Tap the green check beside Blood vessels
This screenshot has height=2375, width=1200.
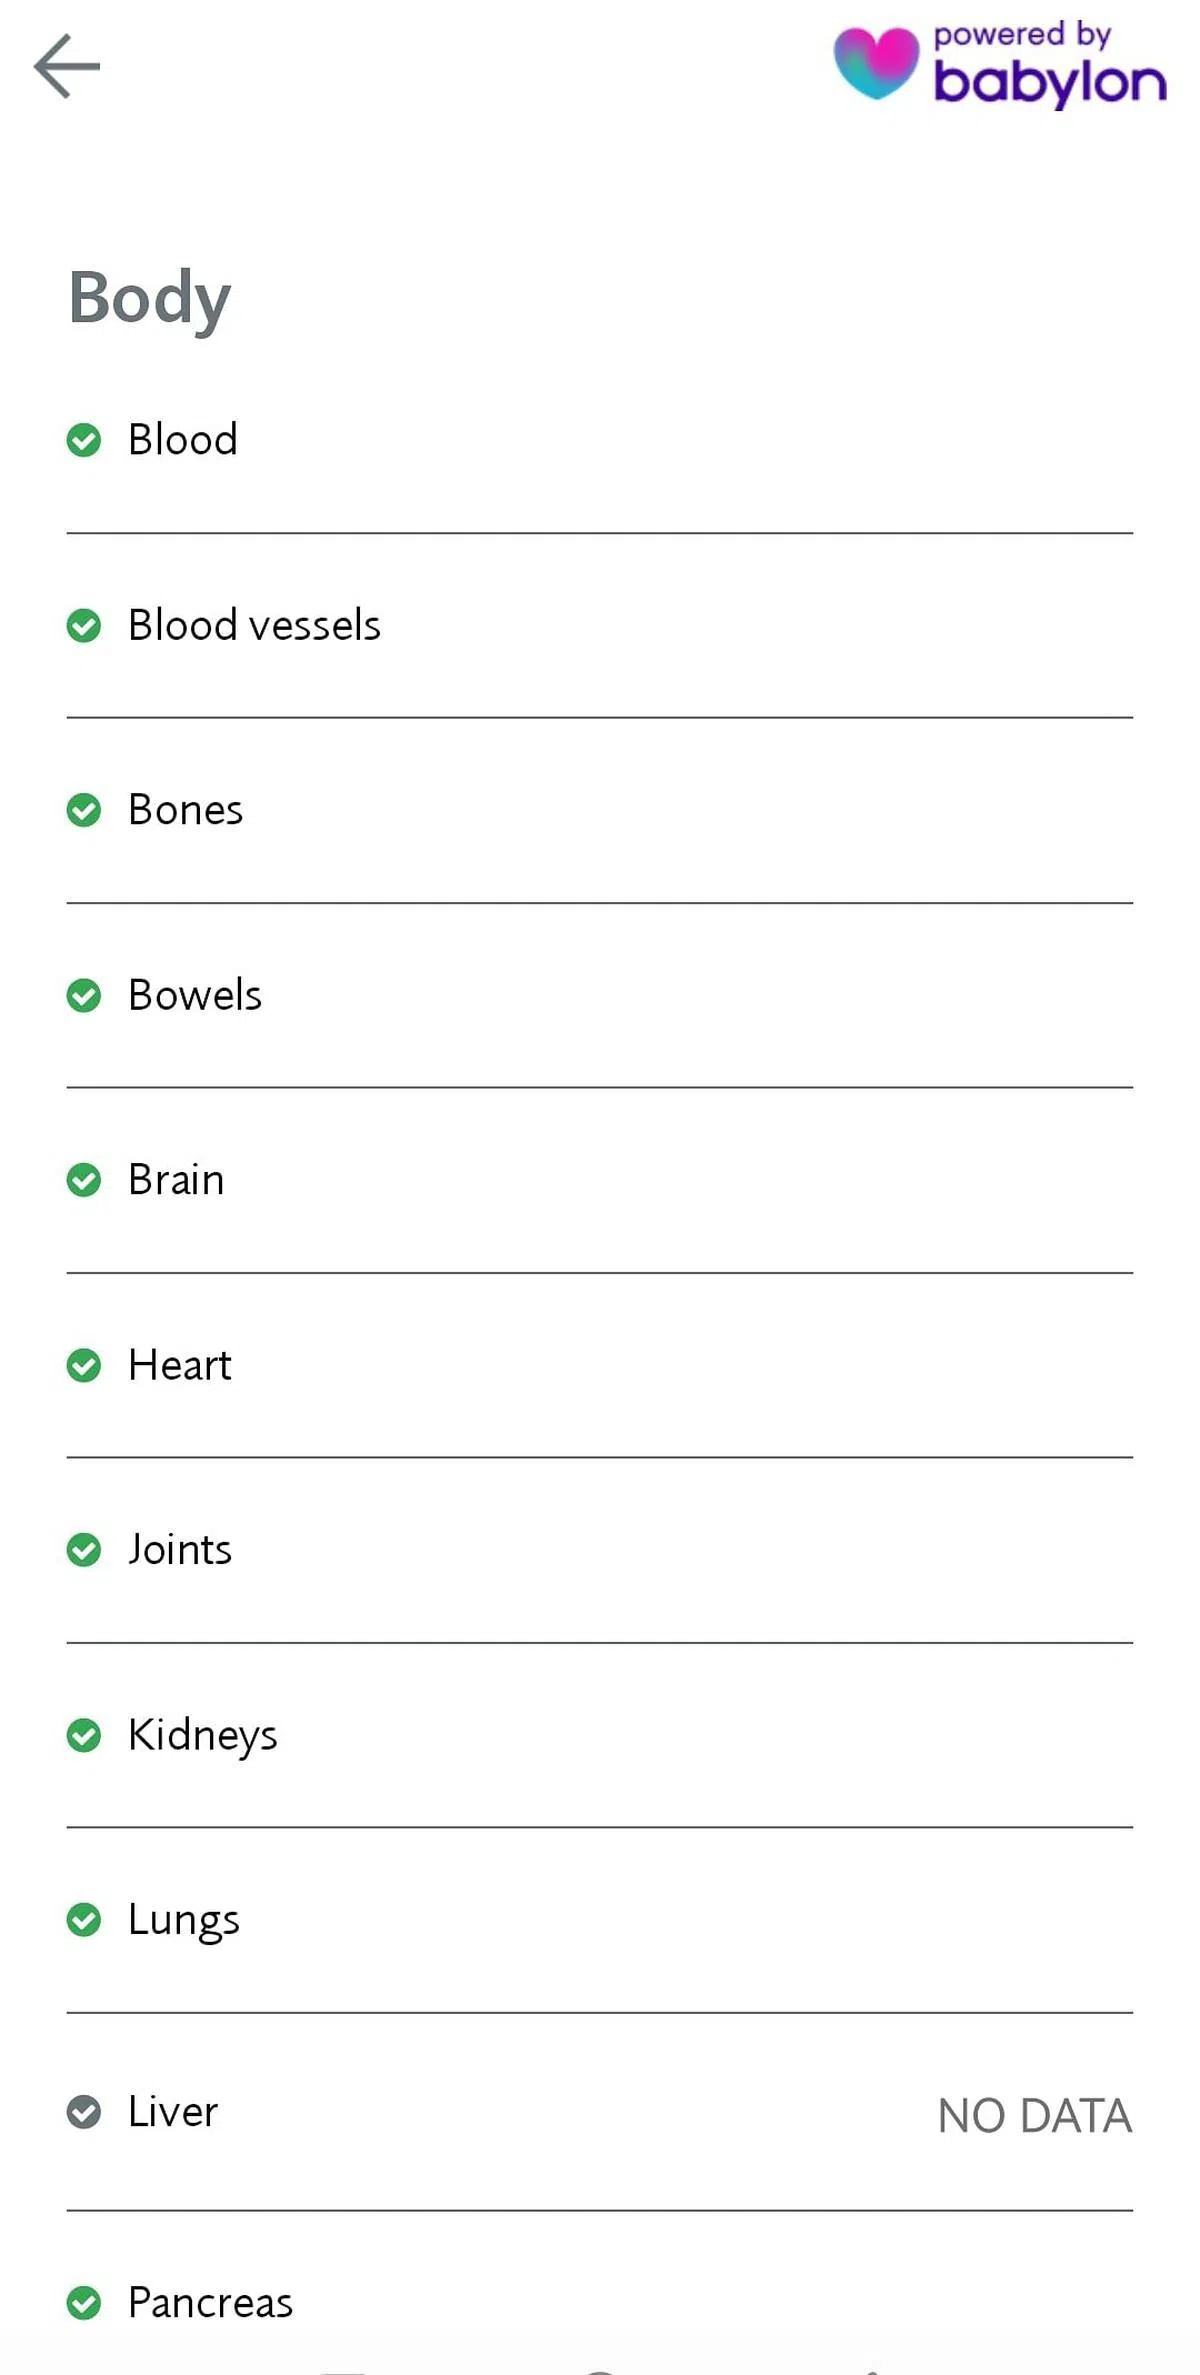84,626
